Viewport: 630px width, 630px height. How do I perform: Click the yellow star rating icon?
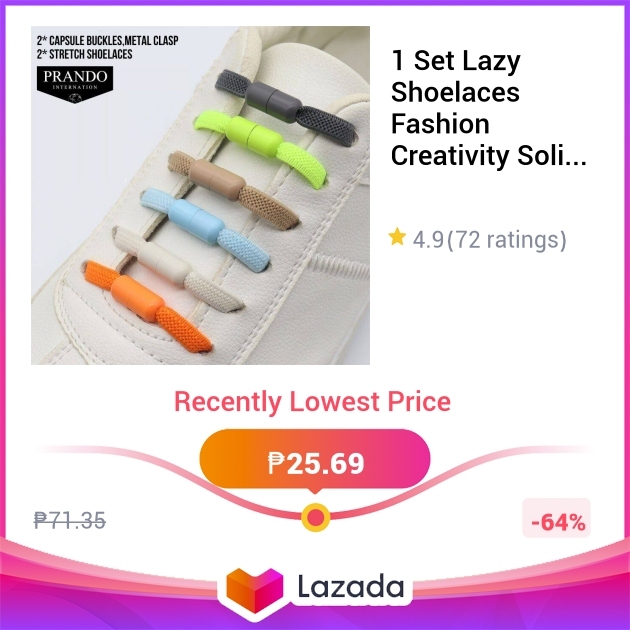pos(397,237)
